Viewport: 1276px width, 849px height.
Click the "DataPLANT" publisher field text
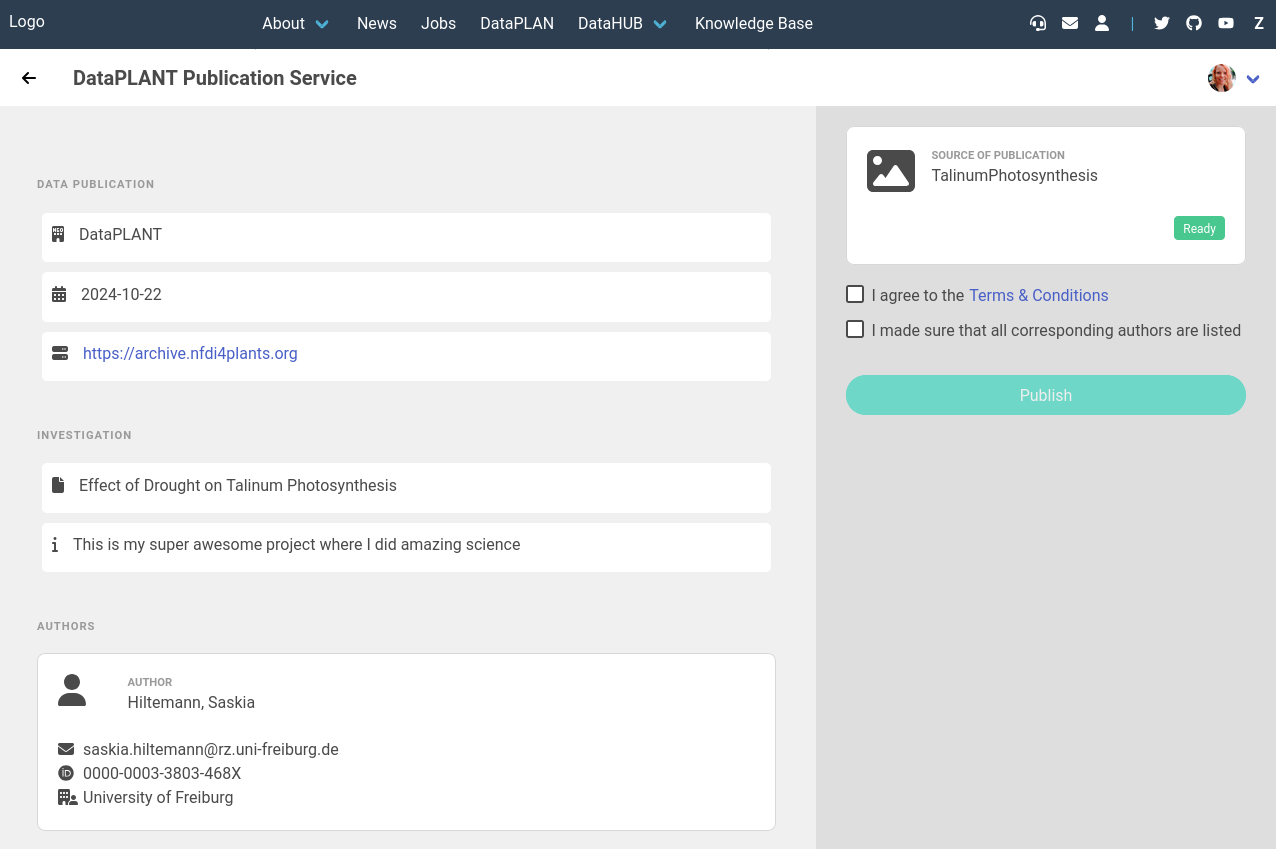click(120, 234)
